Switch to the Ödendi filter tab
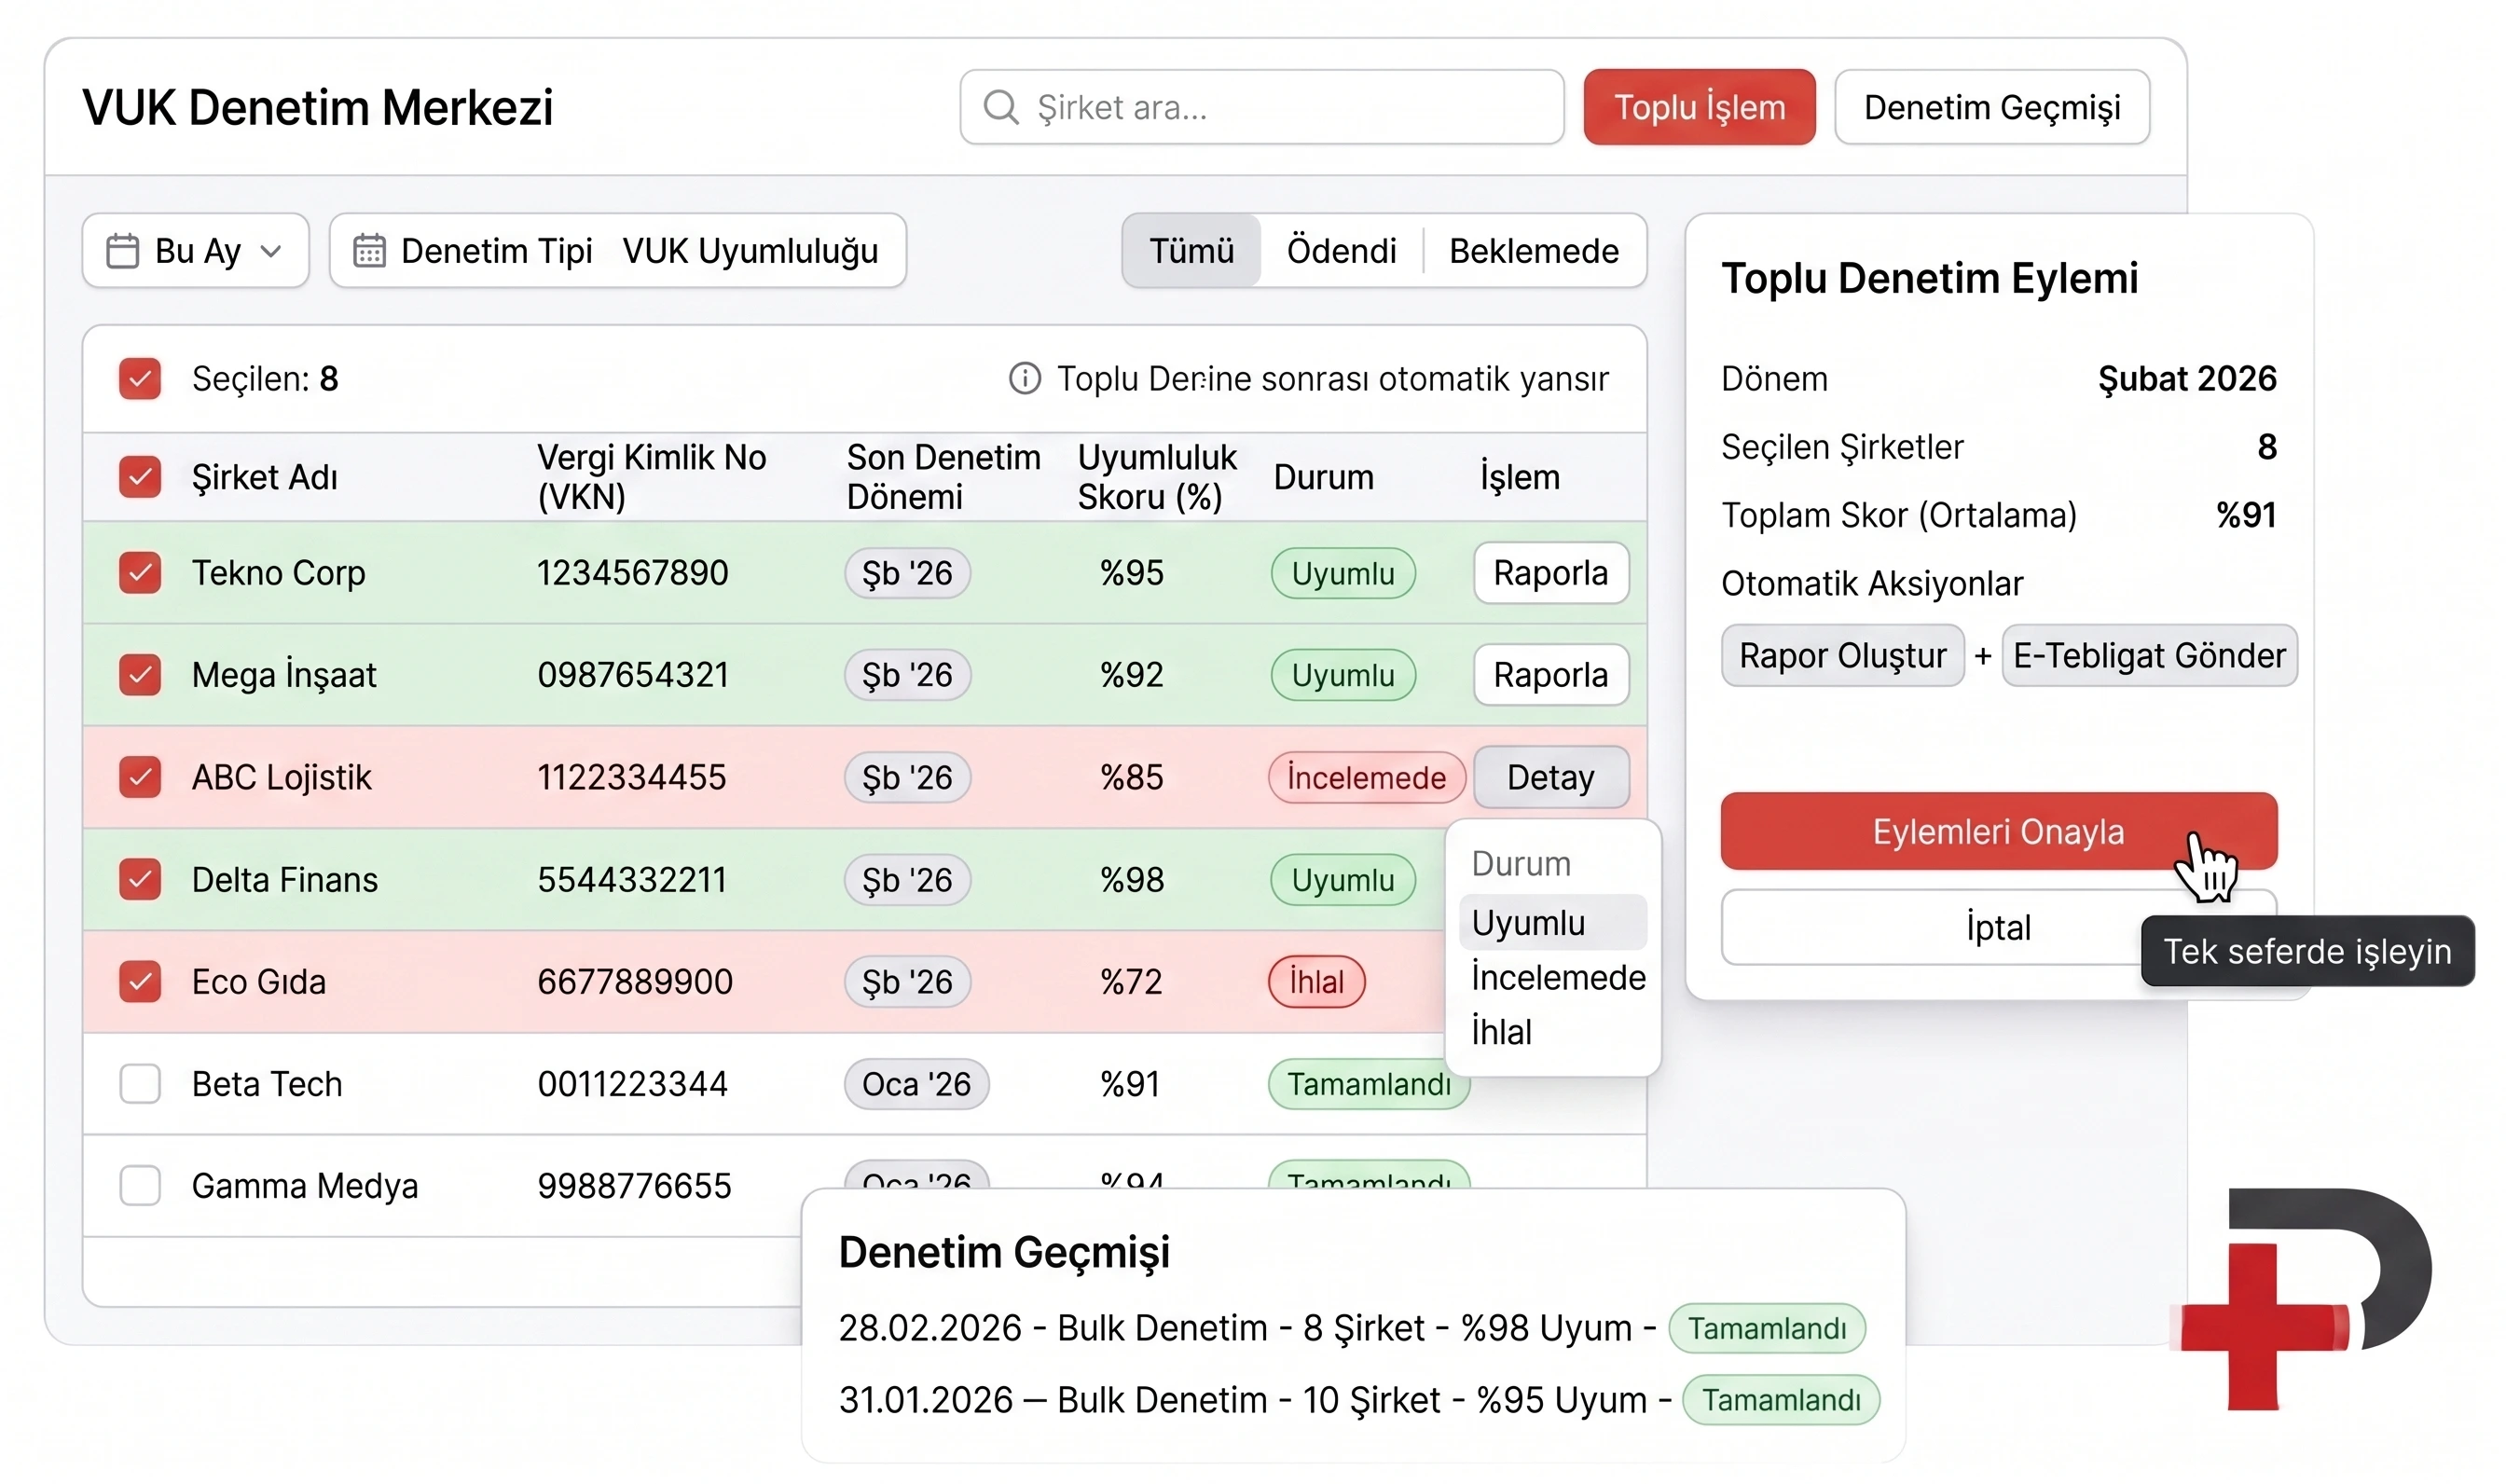This screenshot has height=1484, width=2506. (x=1341, y=250)
